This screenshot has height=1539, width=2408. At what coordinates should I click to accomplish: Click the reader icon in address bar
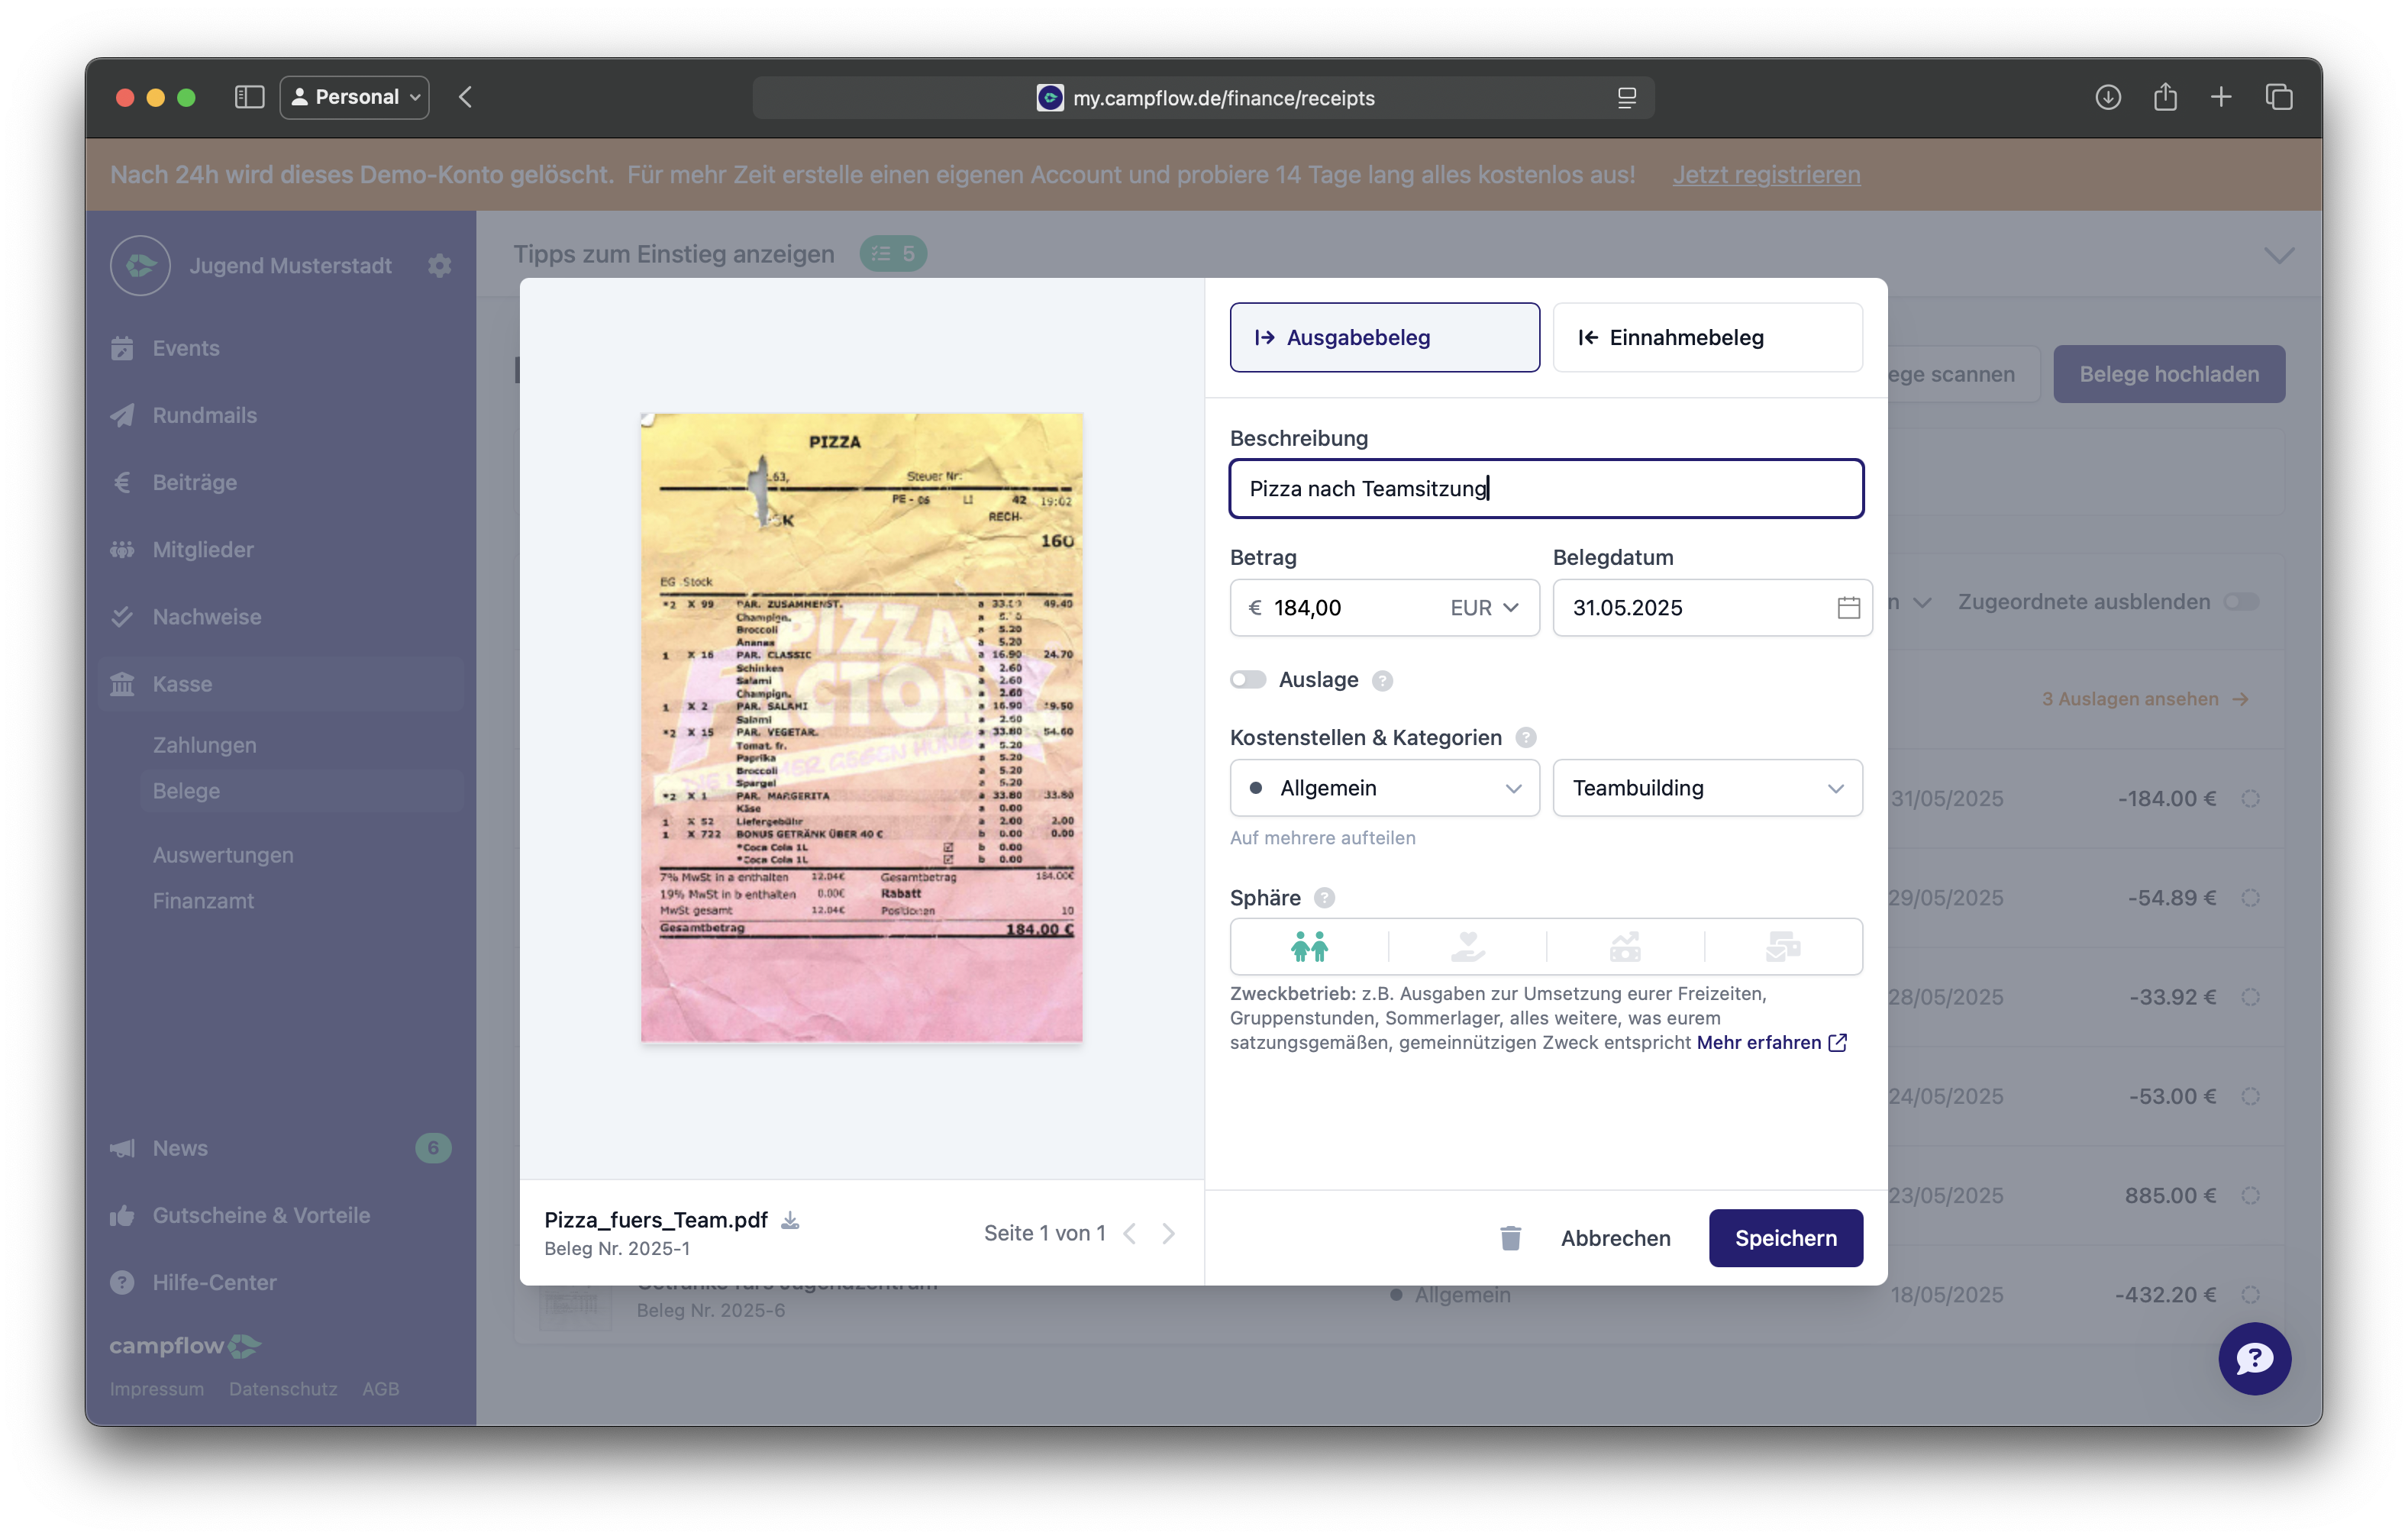[x=1626, y=98]
